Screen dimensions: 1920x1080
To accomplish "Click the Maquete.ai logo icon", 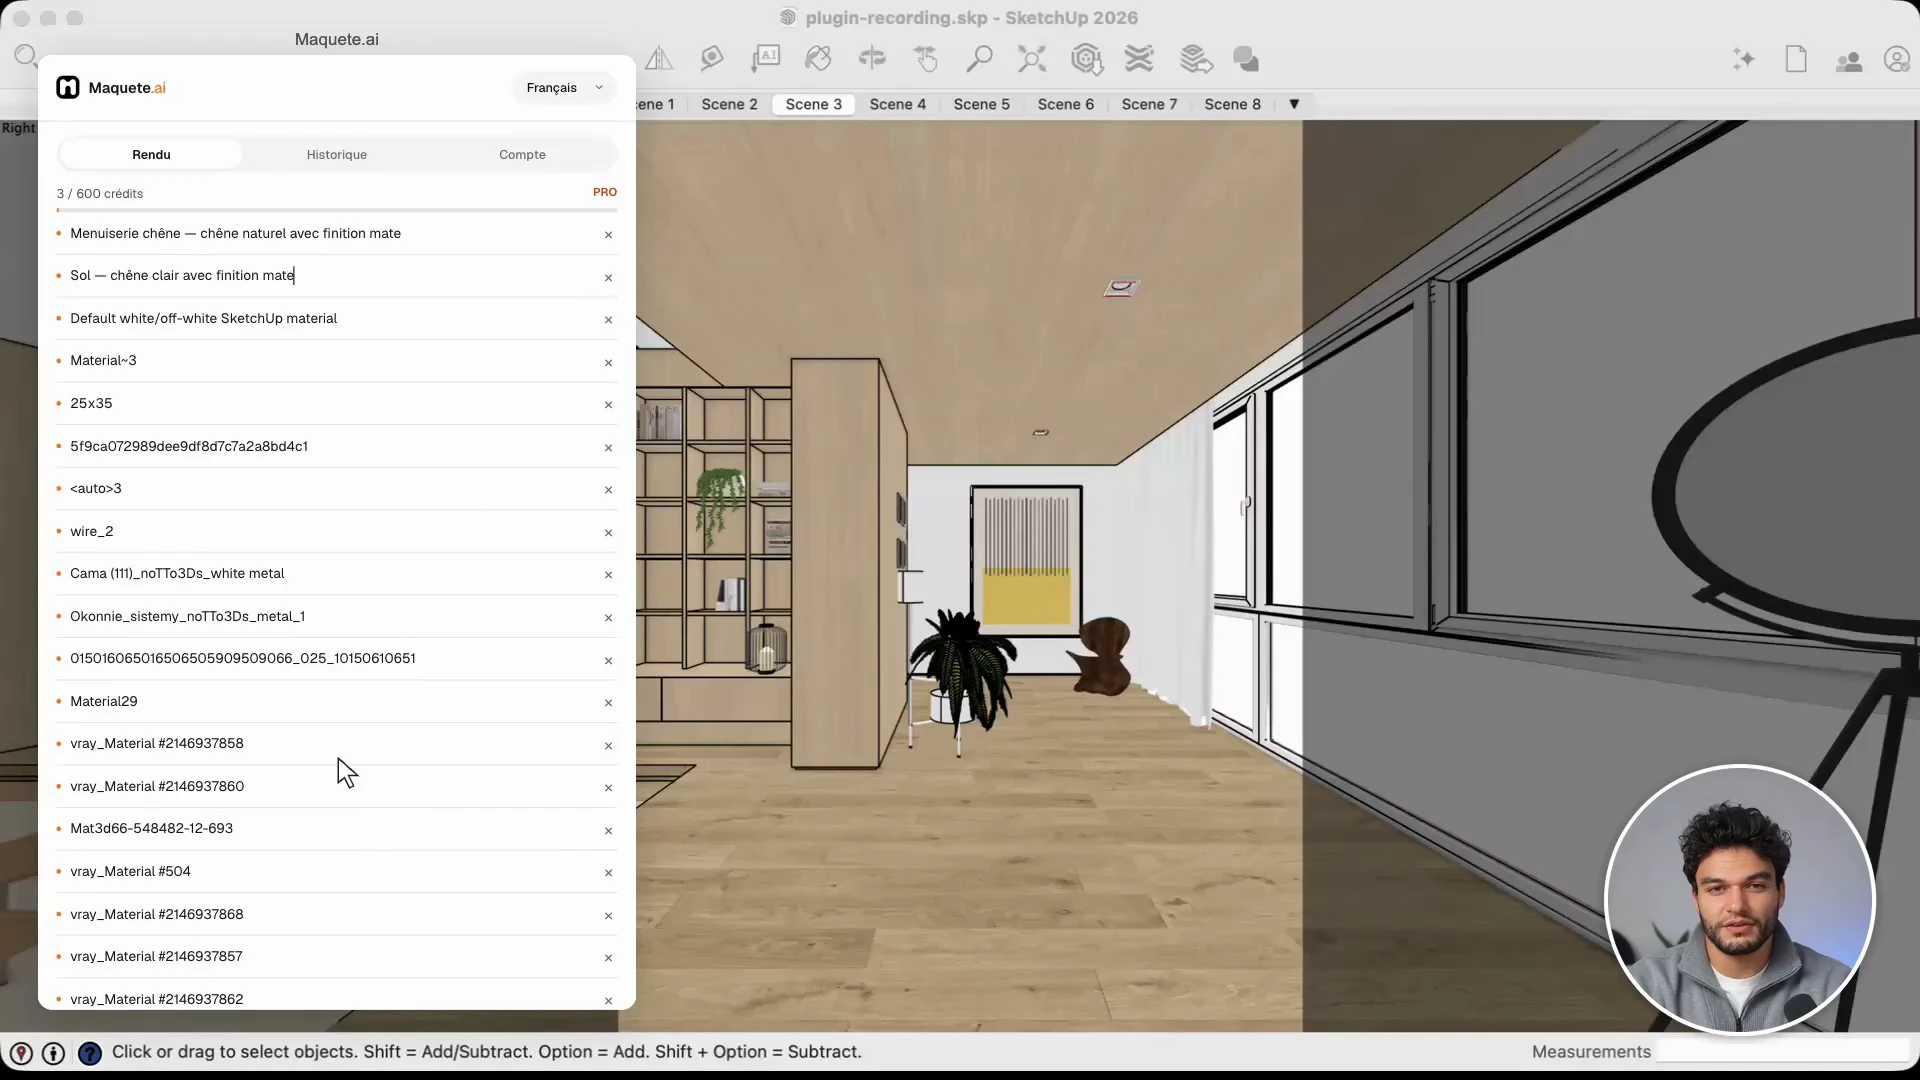I will coord(68,88).
